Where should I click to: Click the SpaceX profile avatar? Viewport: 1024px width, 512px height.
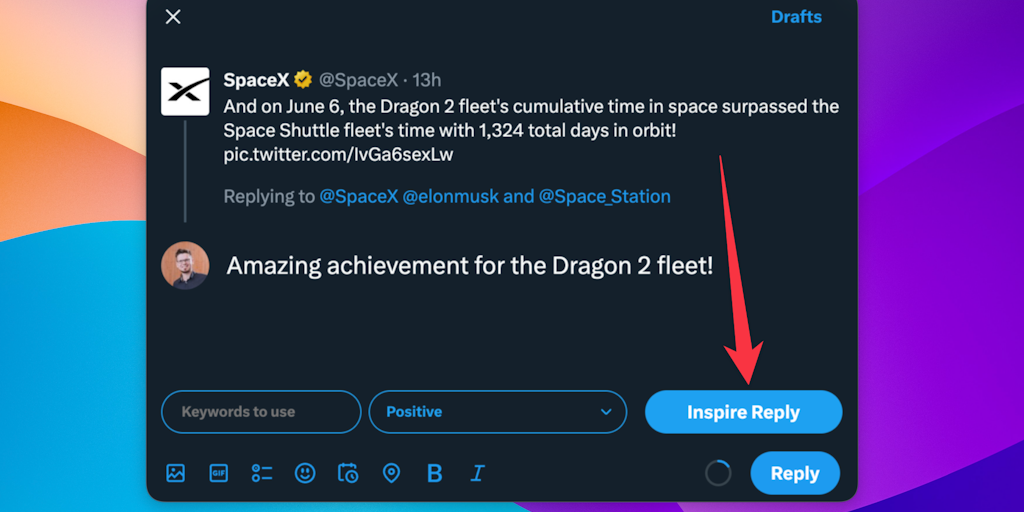click(185, 92)
